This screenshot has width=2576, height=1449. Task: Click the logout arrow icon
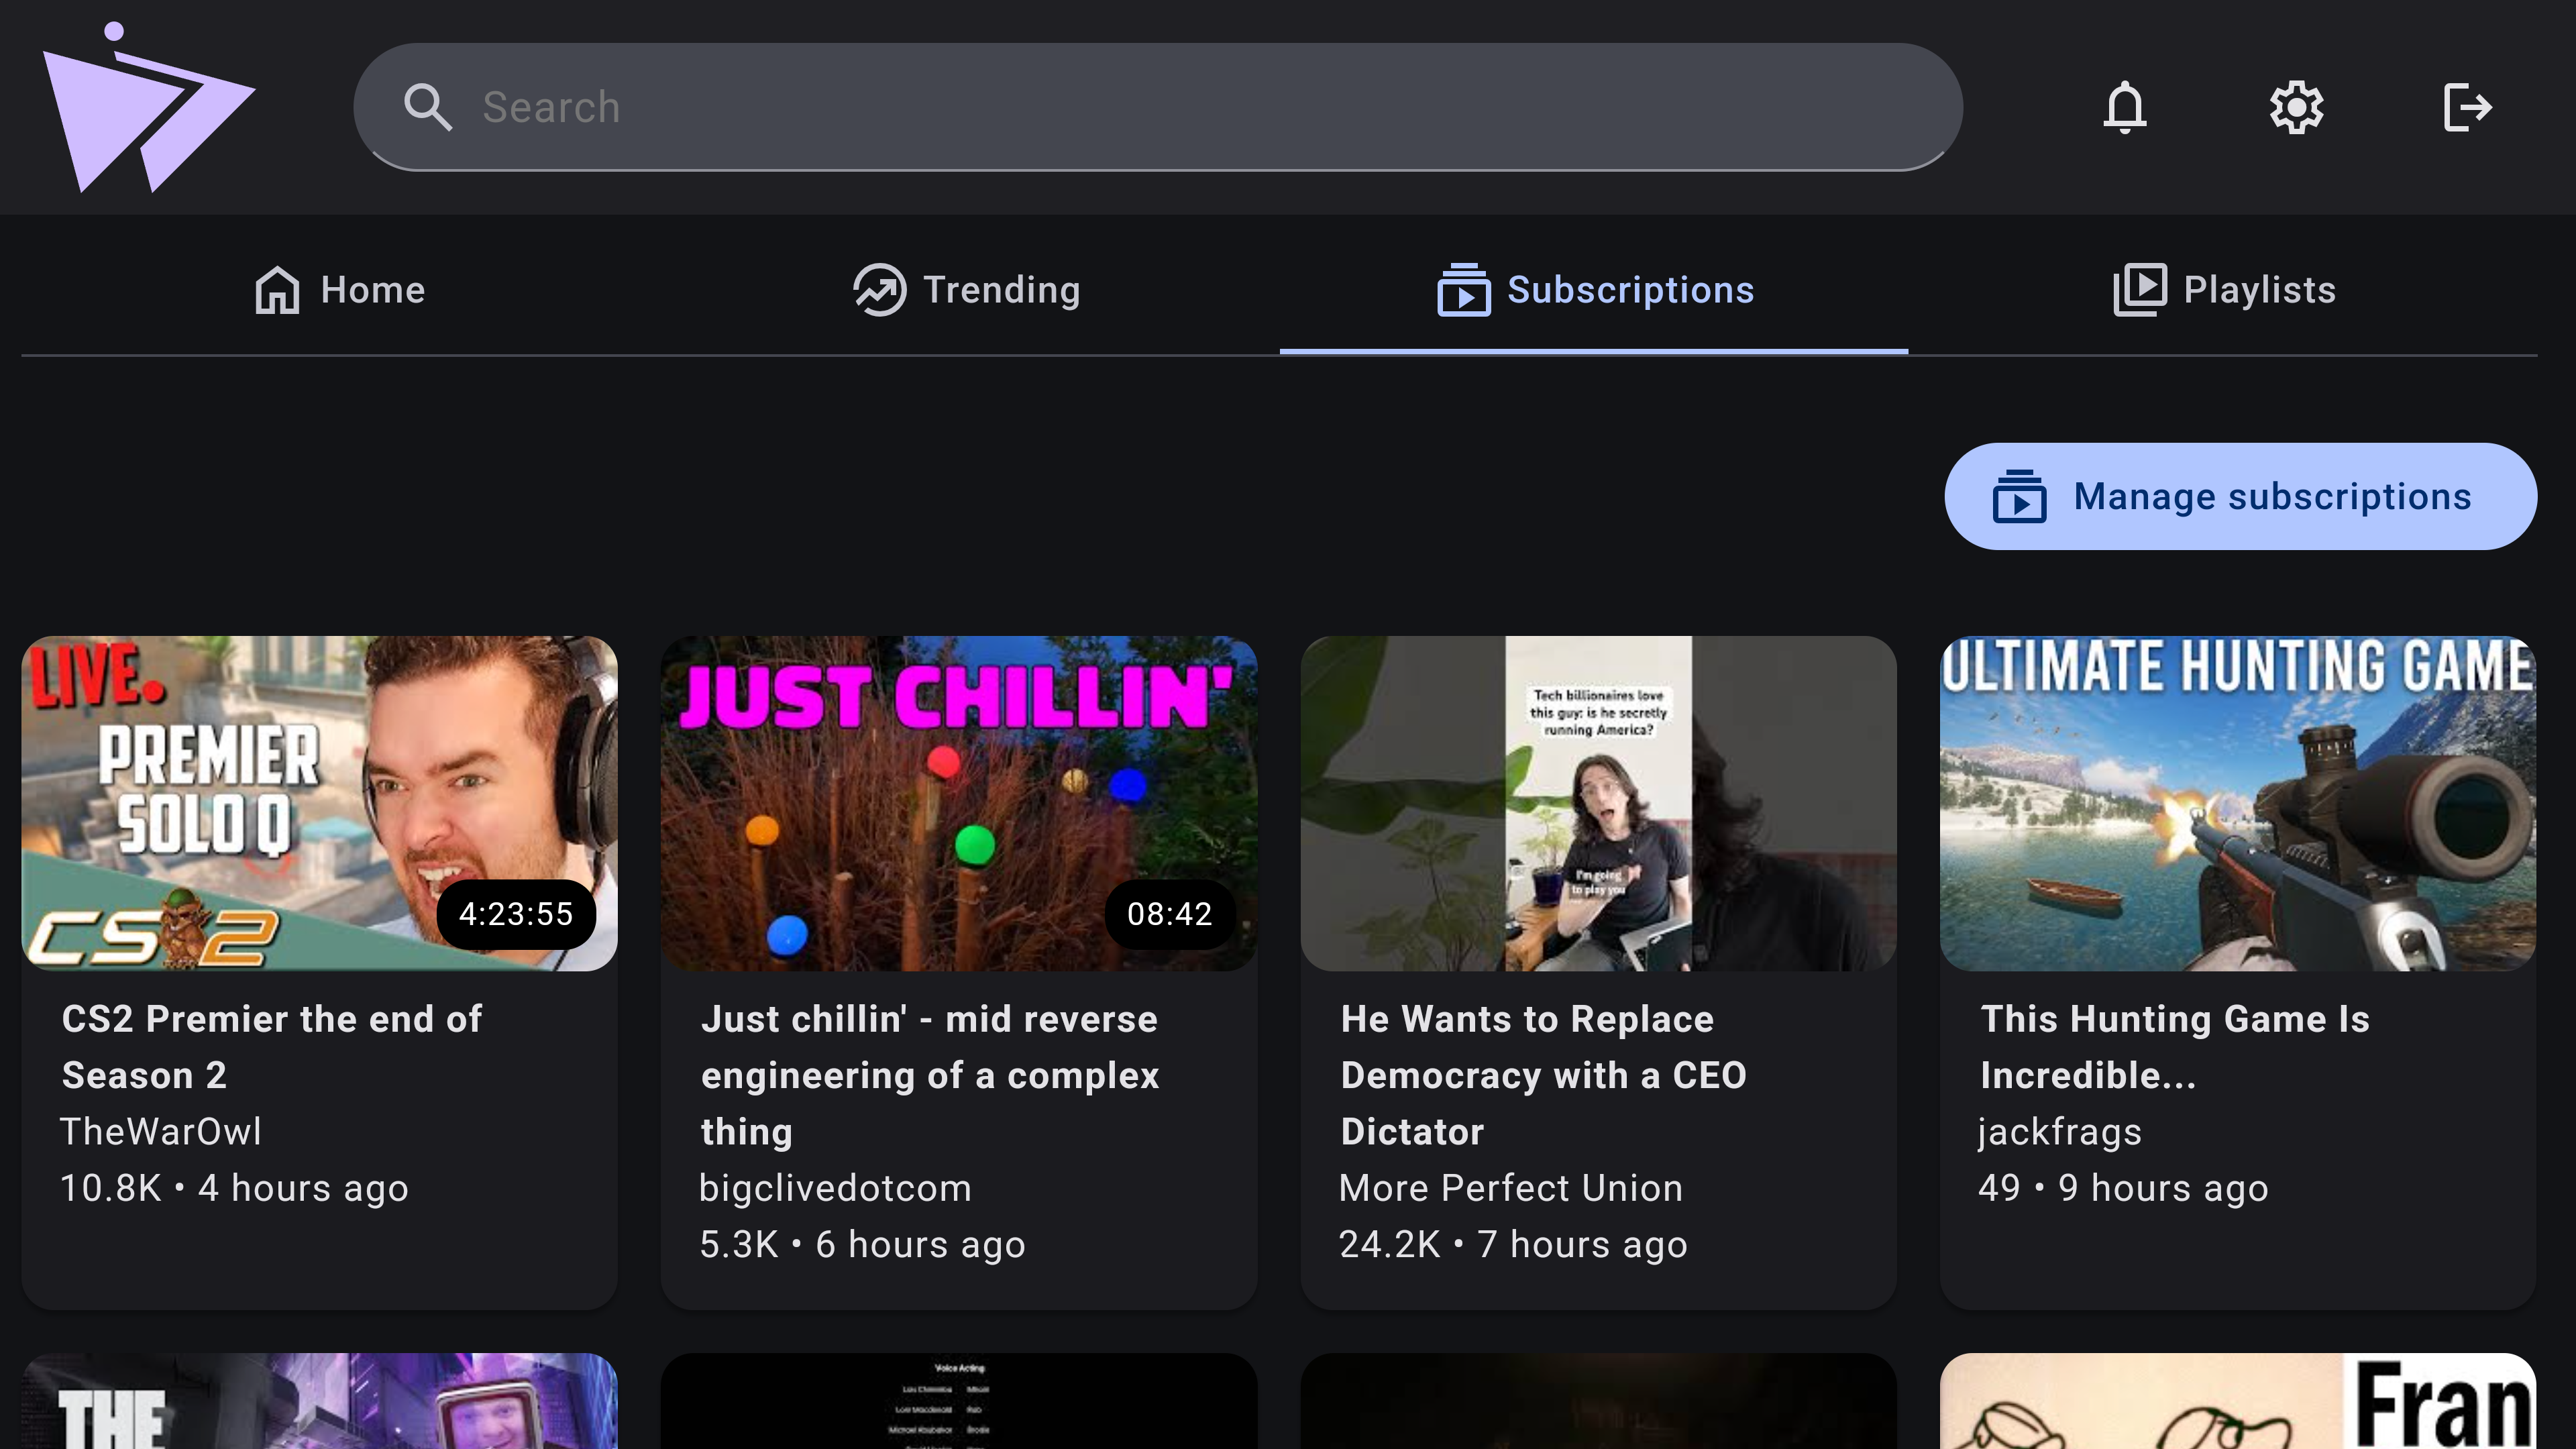[x=2467, y=107]
